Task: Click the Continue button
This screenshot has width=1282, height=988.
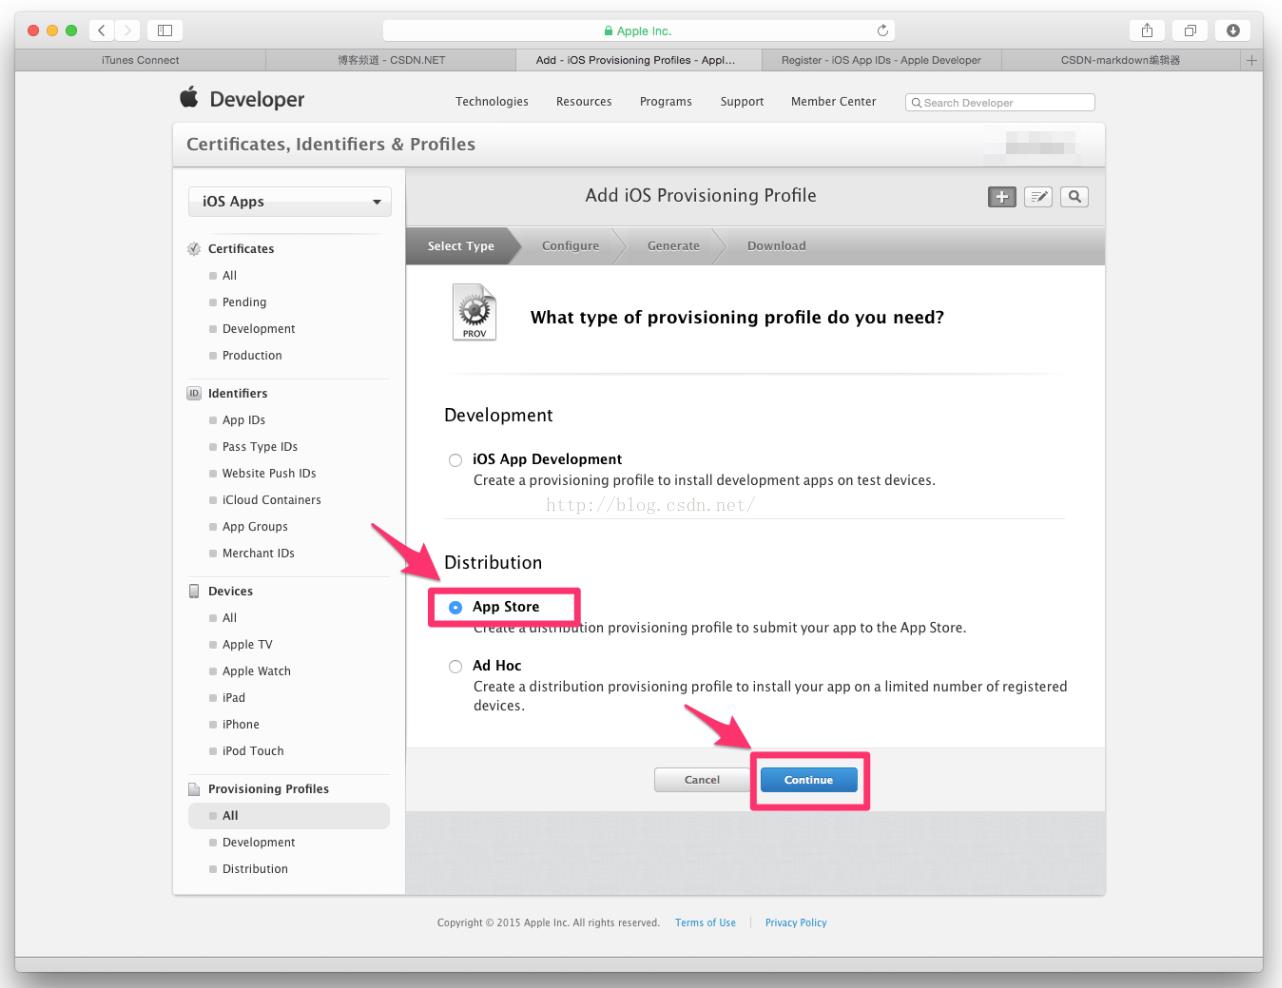Action: (809, 780)
